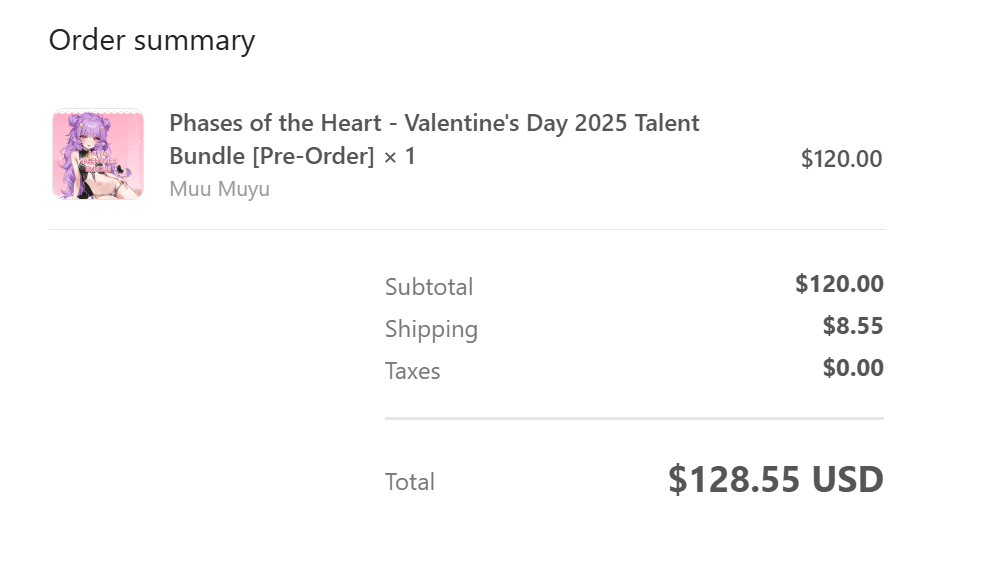Viewport: 992px width, 572px height.
Task: Click the Phases of the Heart product title
Action: pyautogui.click(x=434, y=139)
